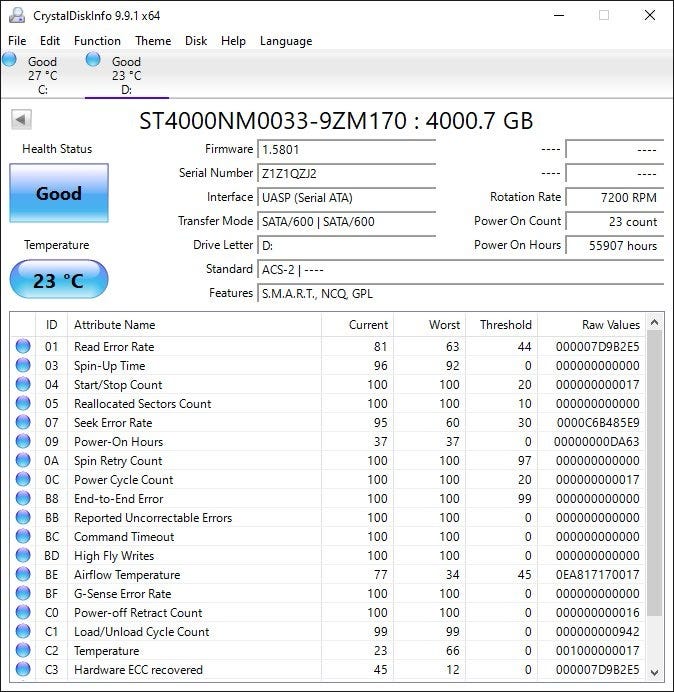This screenshot has height=692, width=674.
Task: Open the Edit menu
Action: (49, 41)
